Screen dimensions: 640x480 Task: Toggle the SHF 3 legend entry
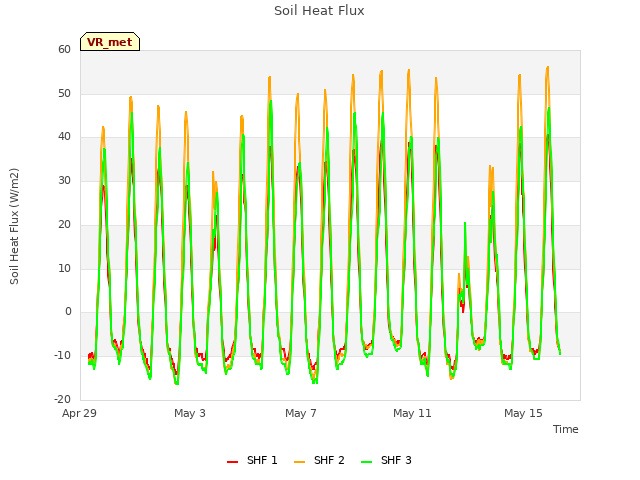coord(386,460)
